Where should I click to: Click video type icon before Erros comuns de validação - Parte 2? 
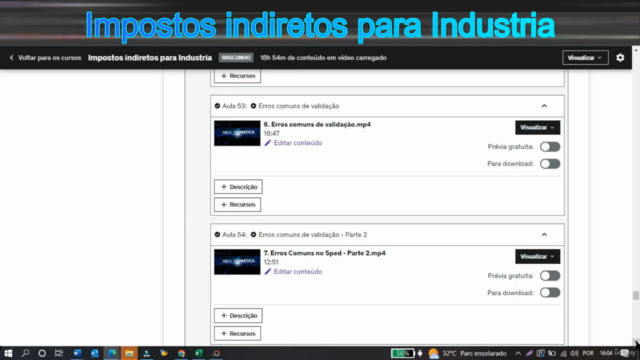[253, 235]
